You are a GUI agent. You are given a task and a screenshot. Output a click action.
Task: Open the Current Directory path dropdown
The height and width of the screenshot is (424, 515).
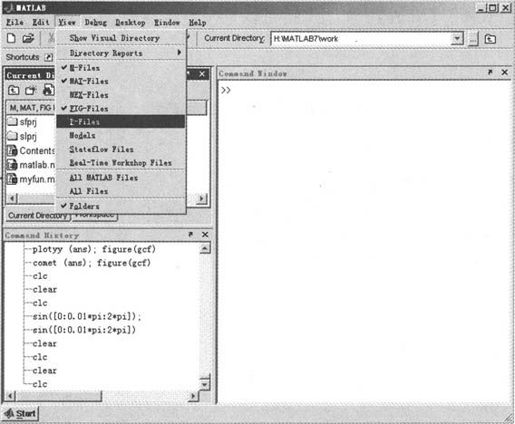(x=457, y=39)
